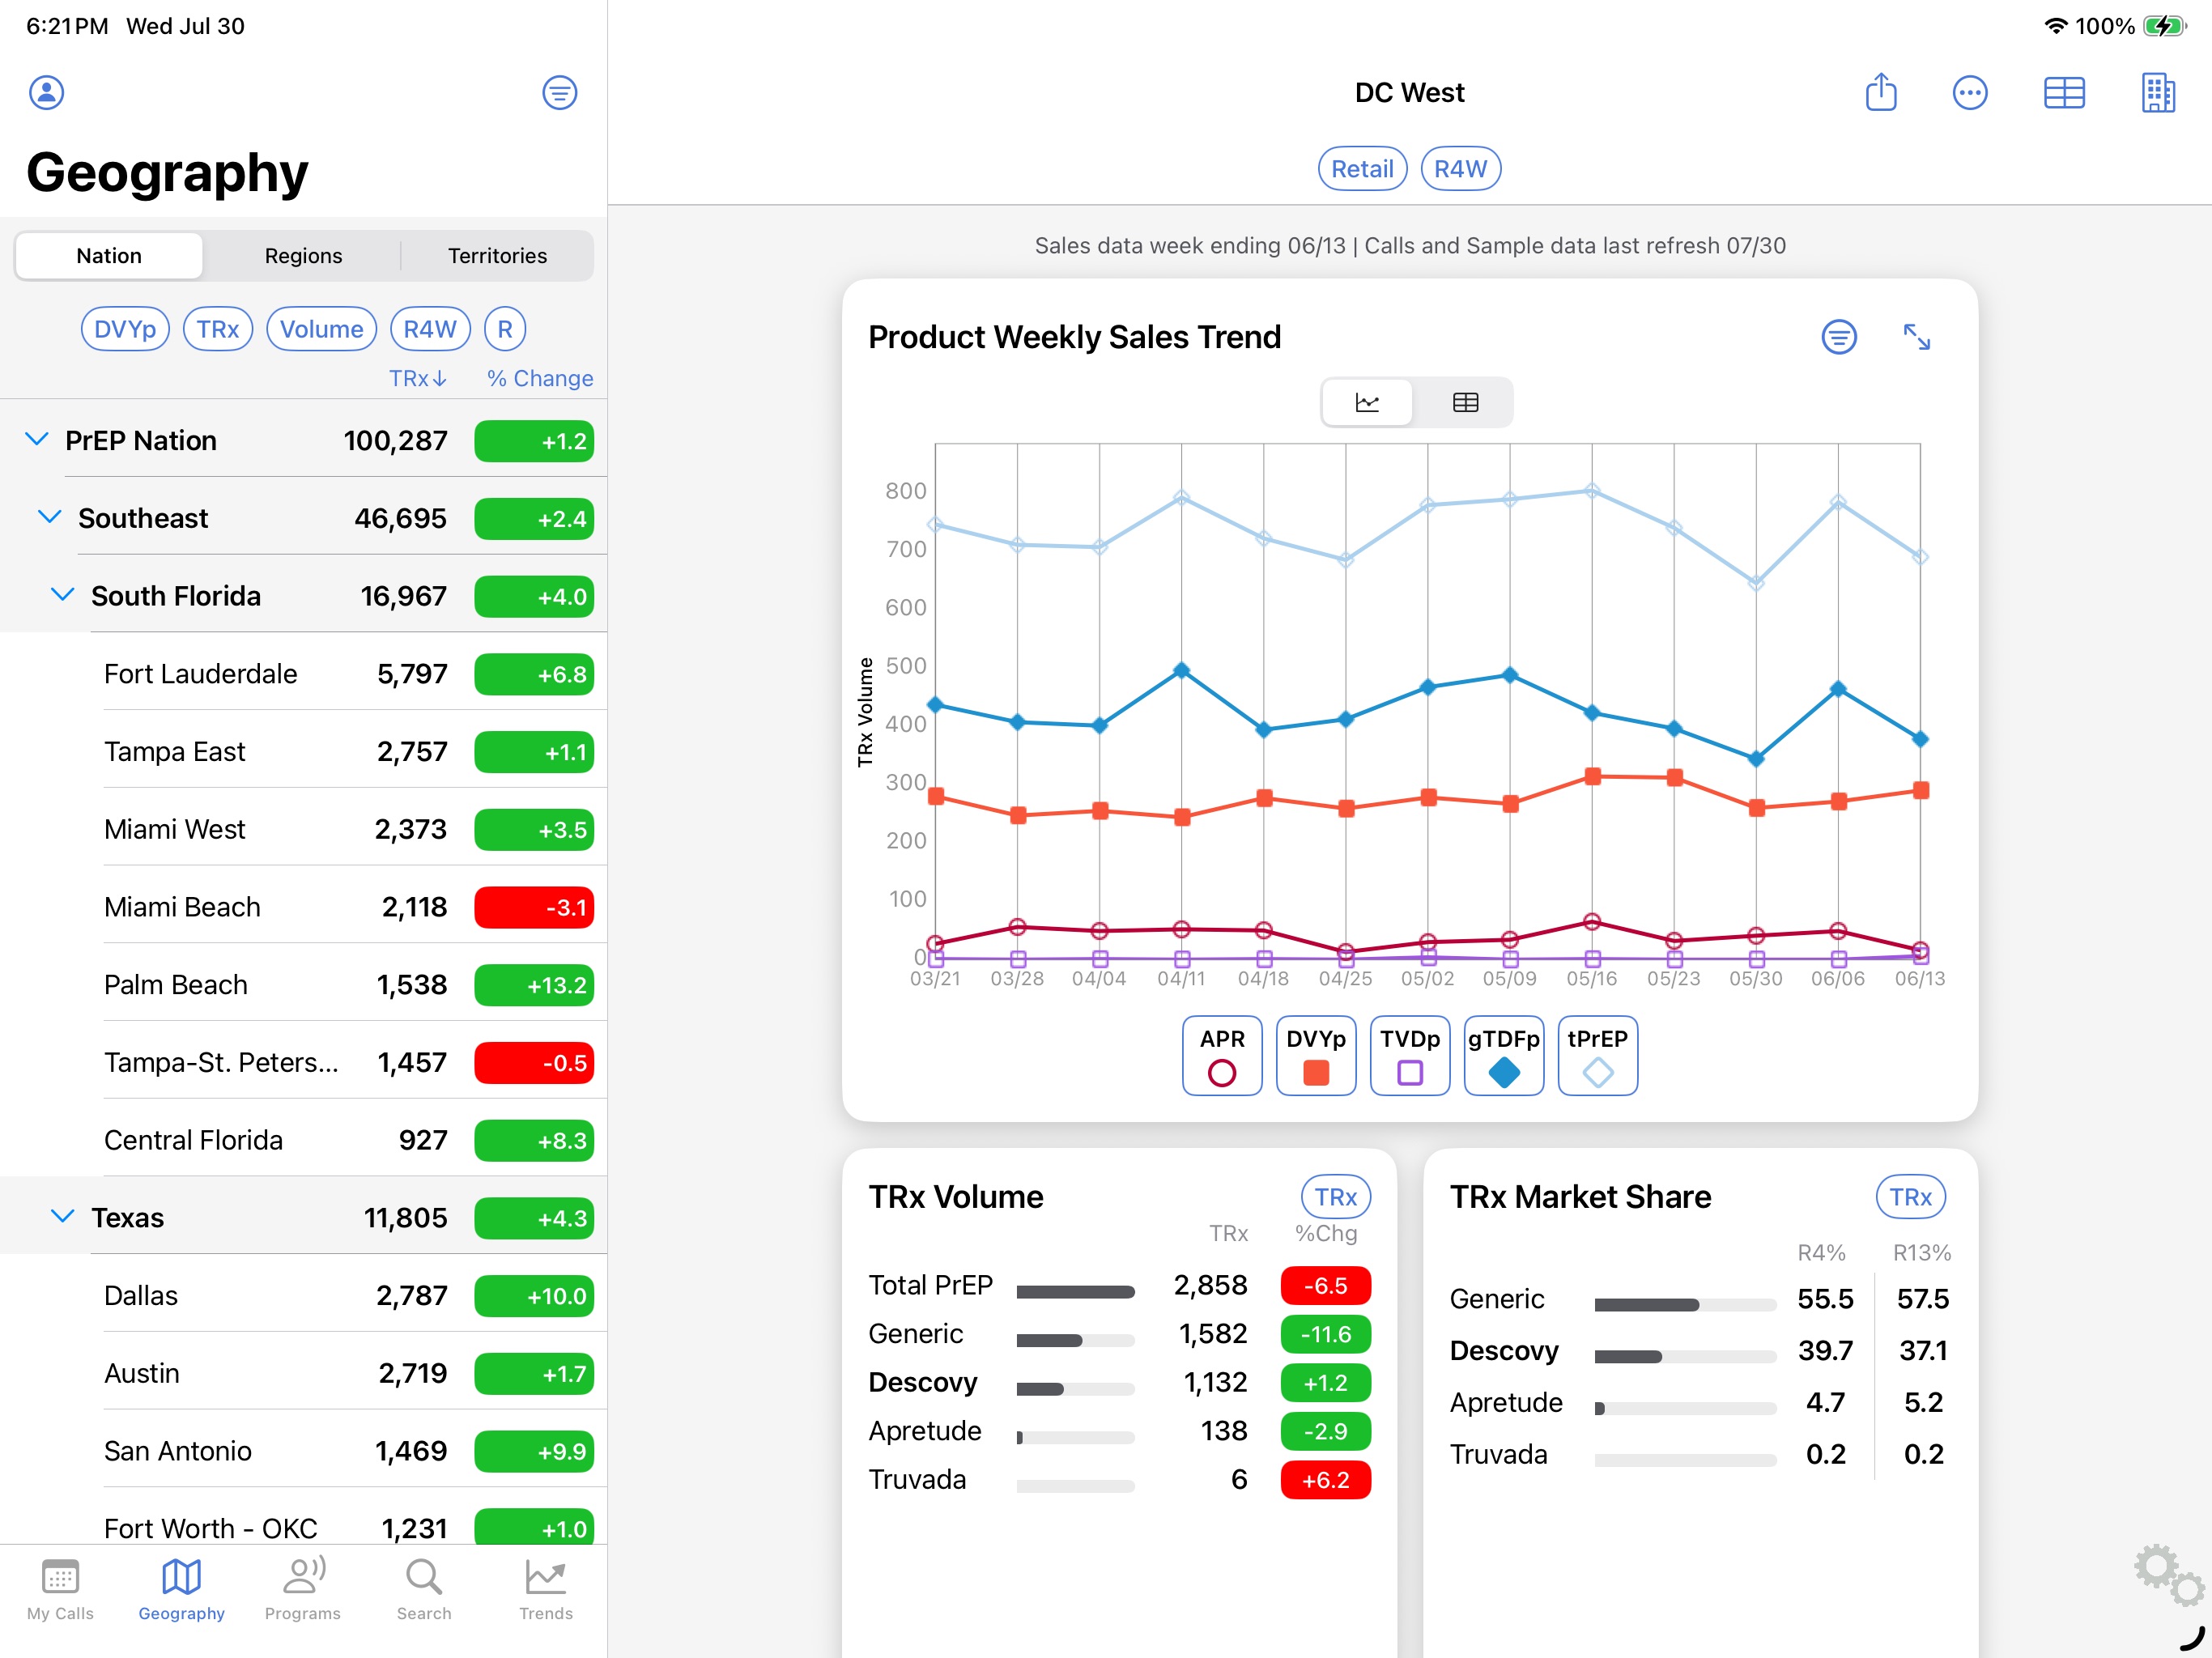Toggle the gTDFp series in legend
2212x1658 pixels.
tap(1504, 1056)
